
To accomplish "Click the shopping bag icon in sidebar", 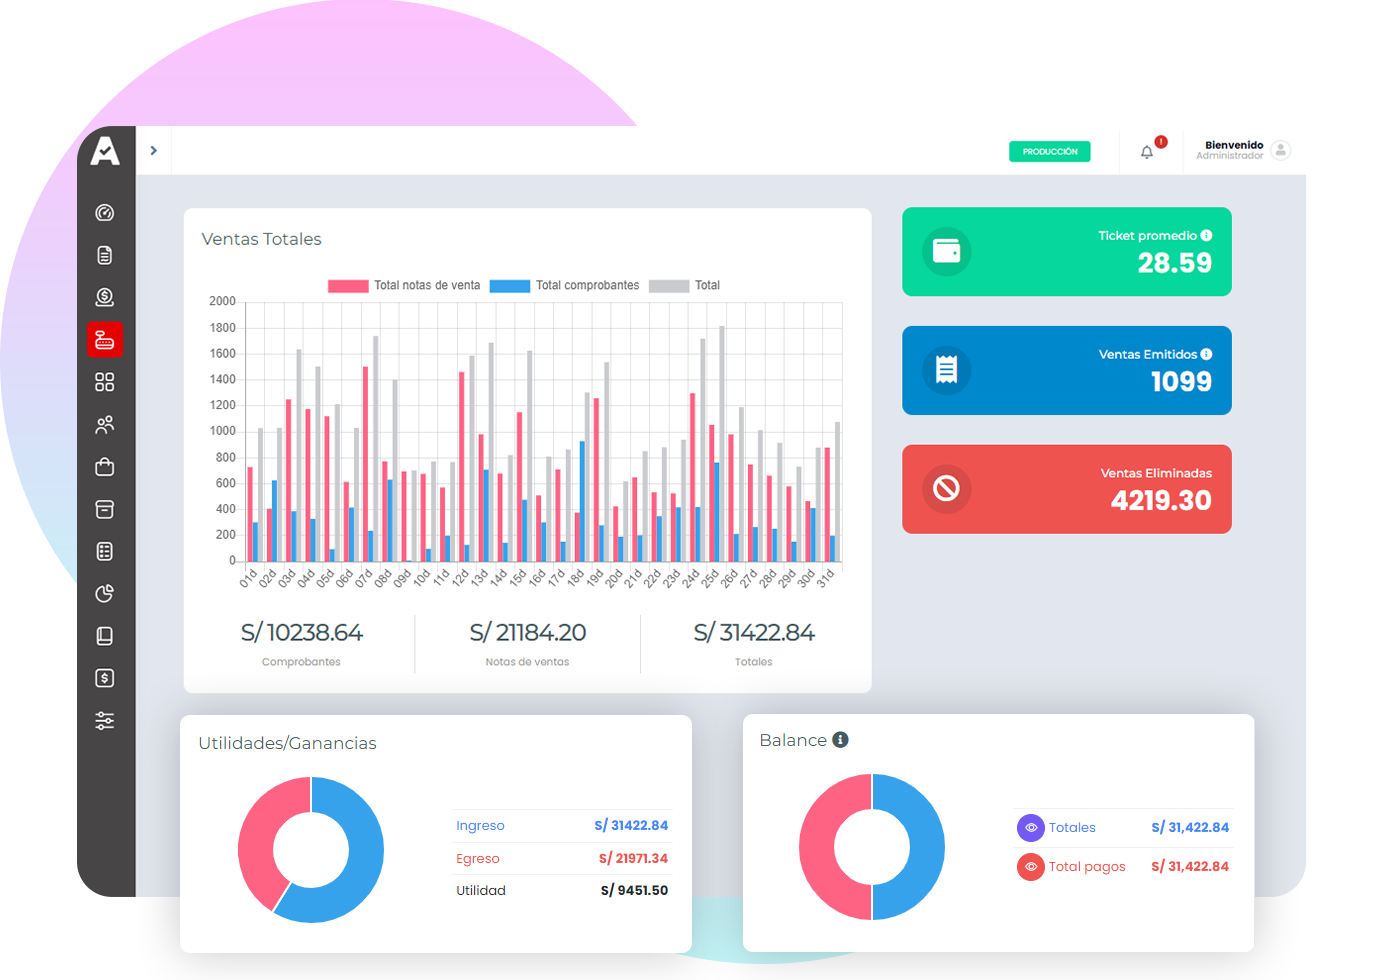I will coord(104,467).
